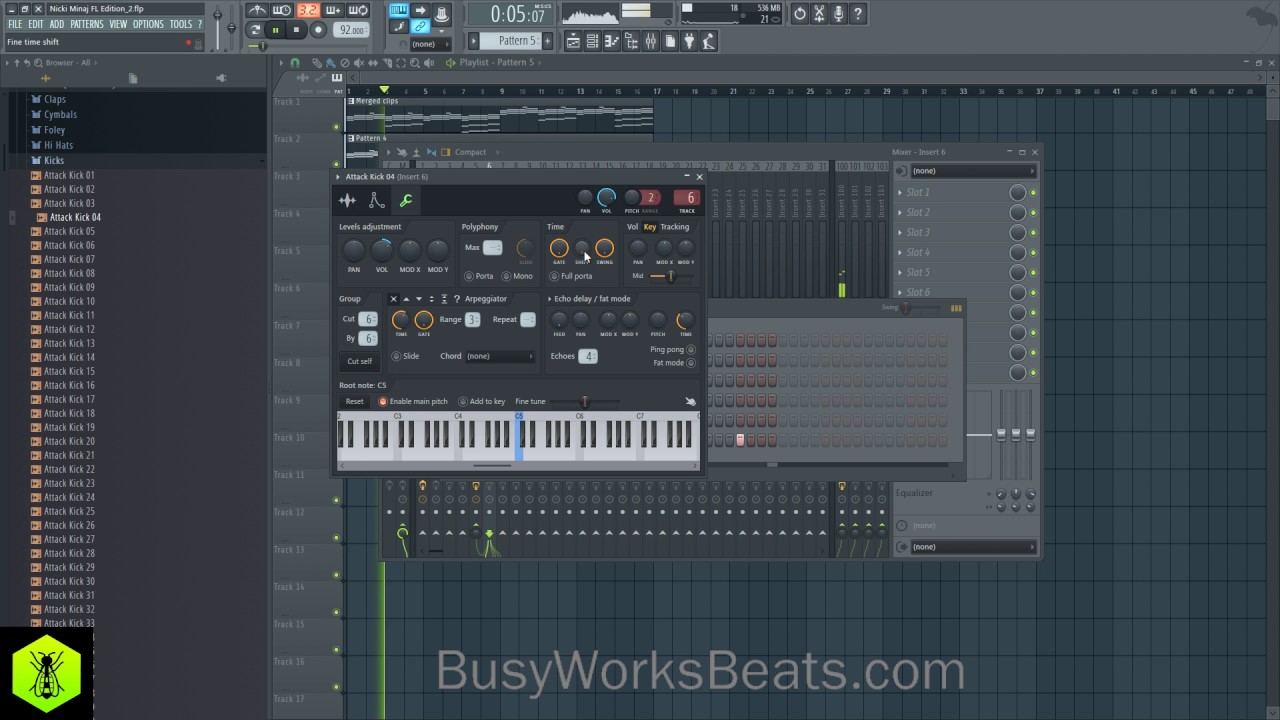Image resolution: width=1280 pixels, height=720 pixels.
Task: Click the microphone one-click recording icon
Action: (838, 14)
